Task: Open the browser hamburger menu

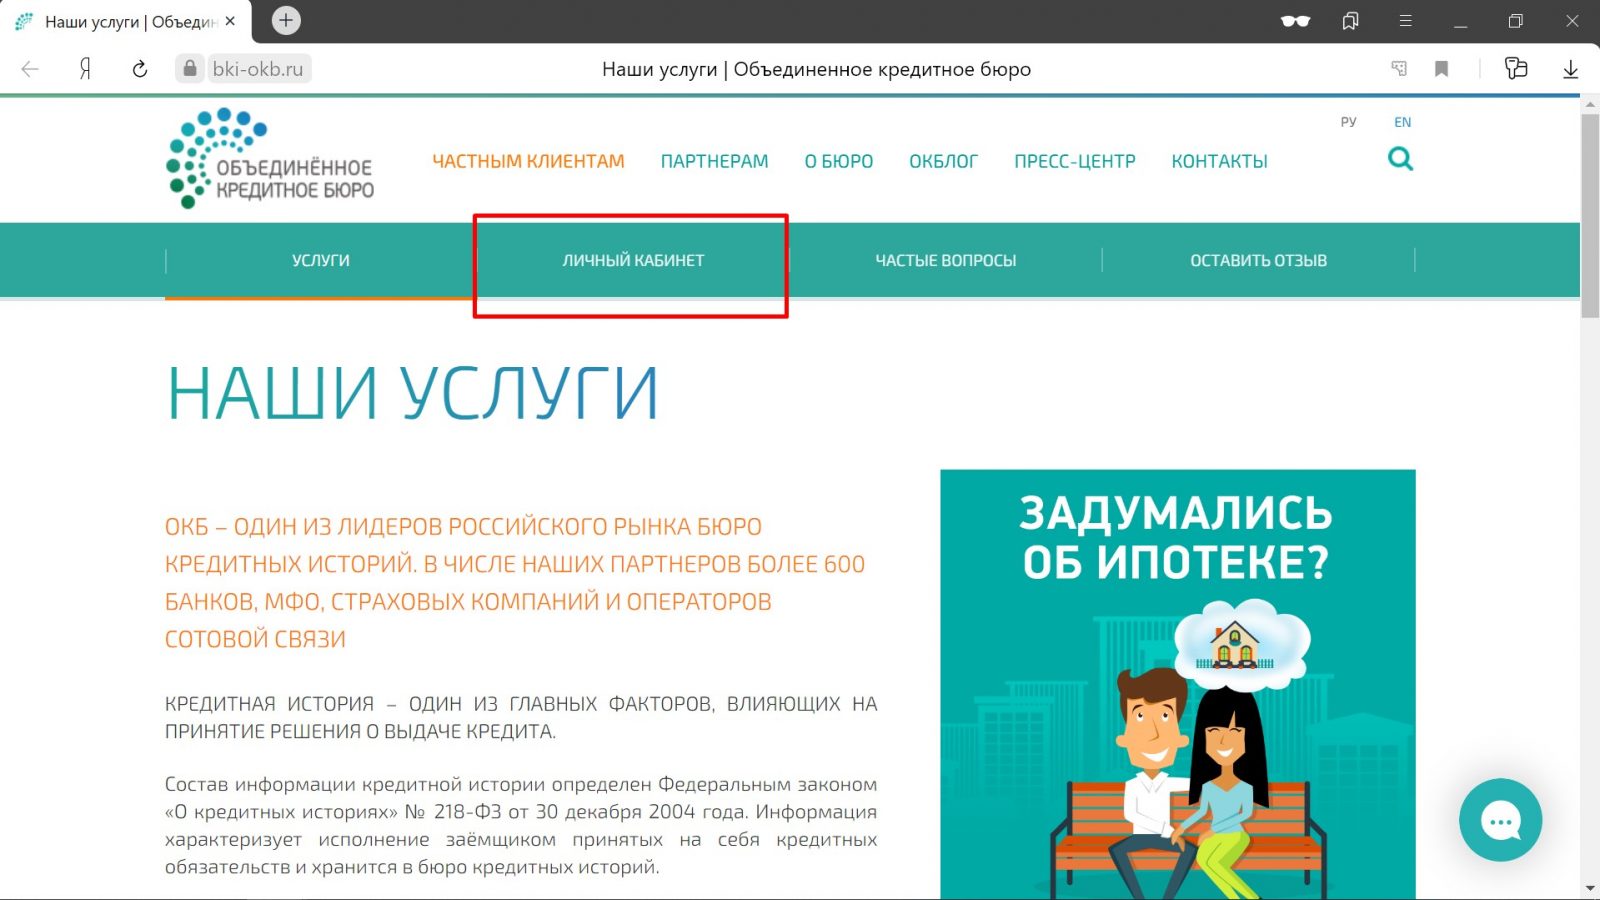Action: pos(1405,21)
